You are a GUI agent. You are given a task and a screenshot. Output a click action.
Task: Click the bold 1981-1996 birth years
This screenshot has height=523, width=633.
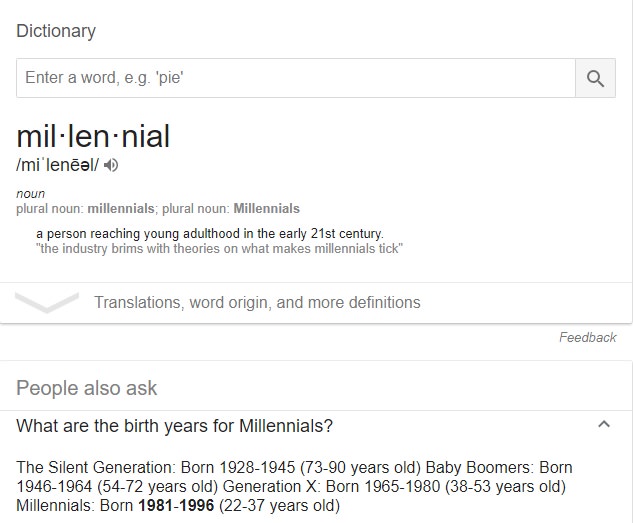point(176,505)
